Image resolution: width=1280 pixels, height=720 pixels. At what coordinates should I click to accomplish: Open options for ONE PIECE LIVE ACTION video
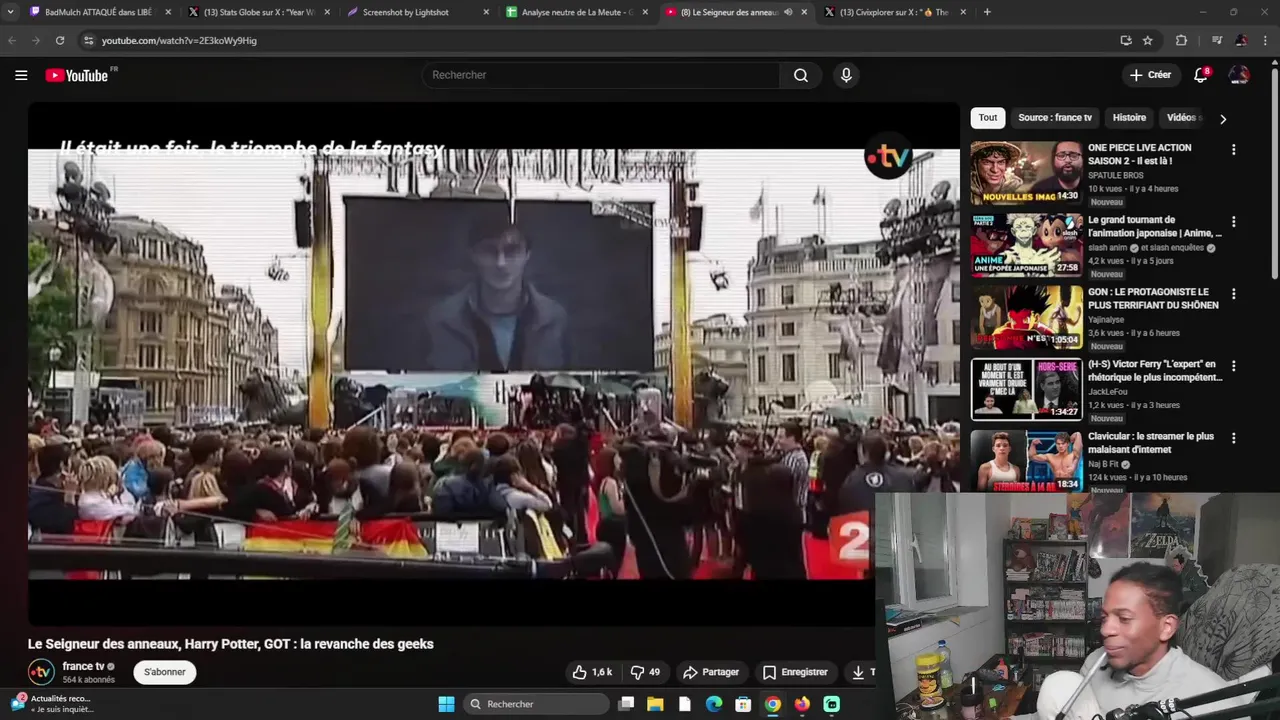[x=1233, y=149]
